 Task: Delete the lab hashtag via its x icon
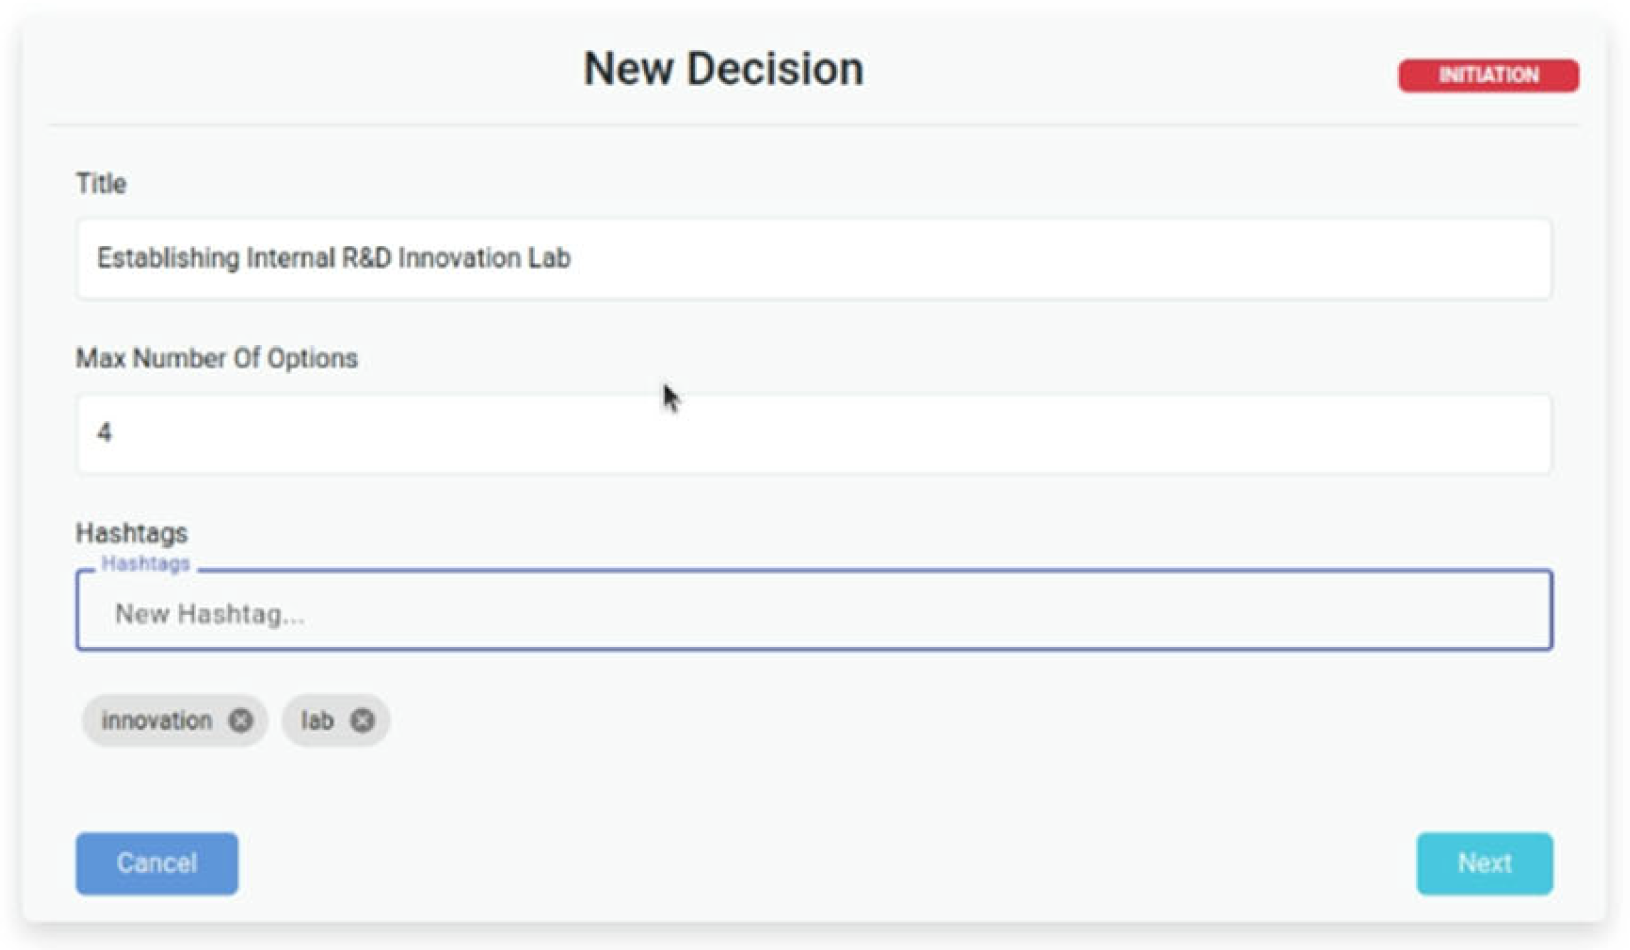click(362, 720)
